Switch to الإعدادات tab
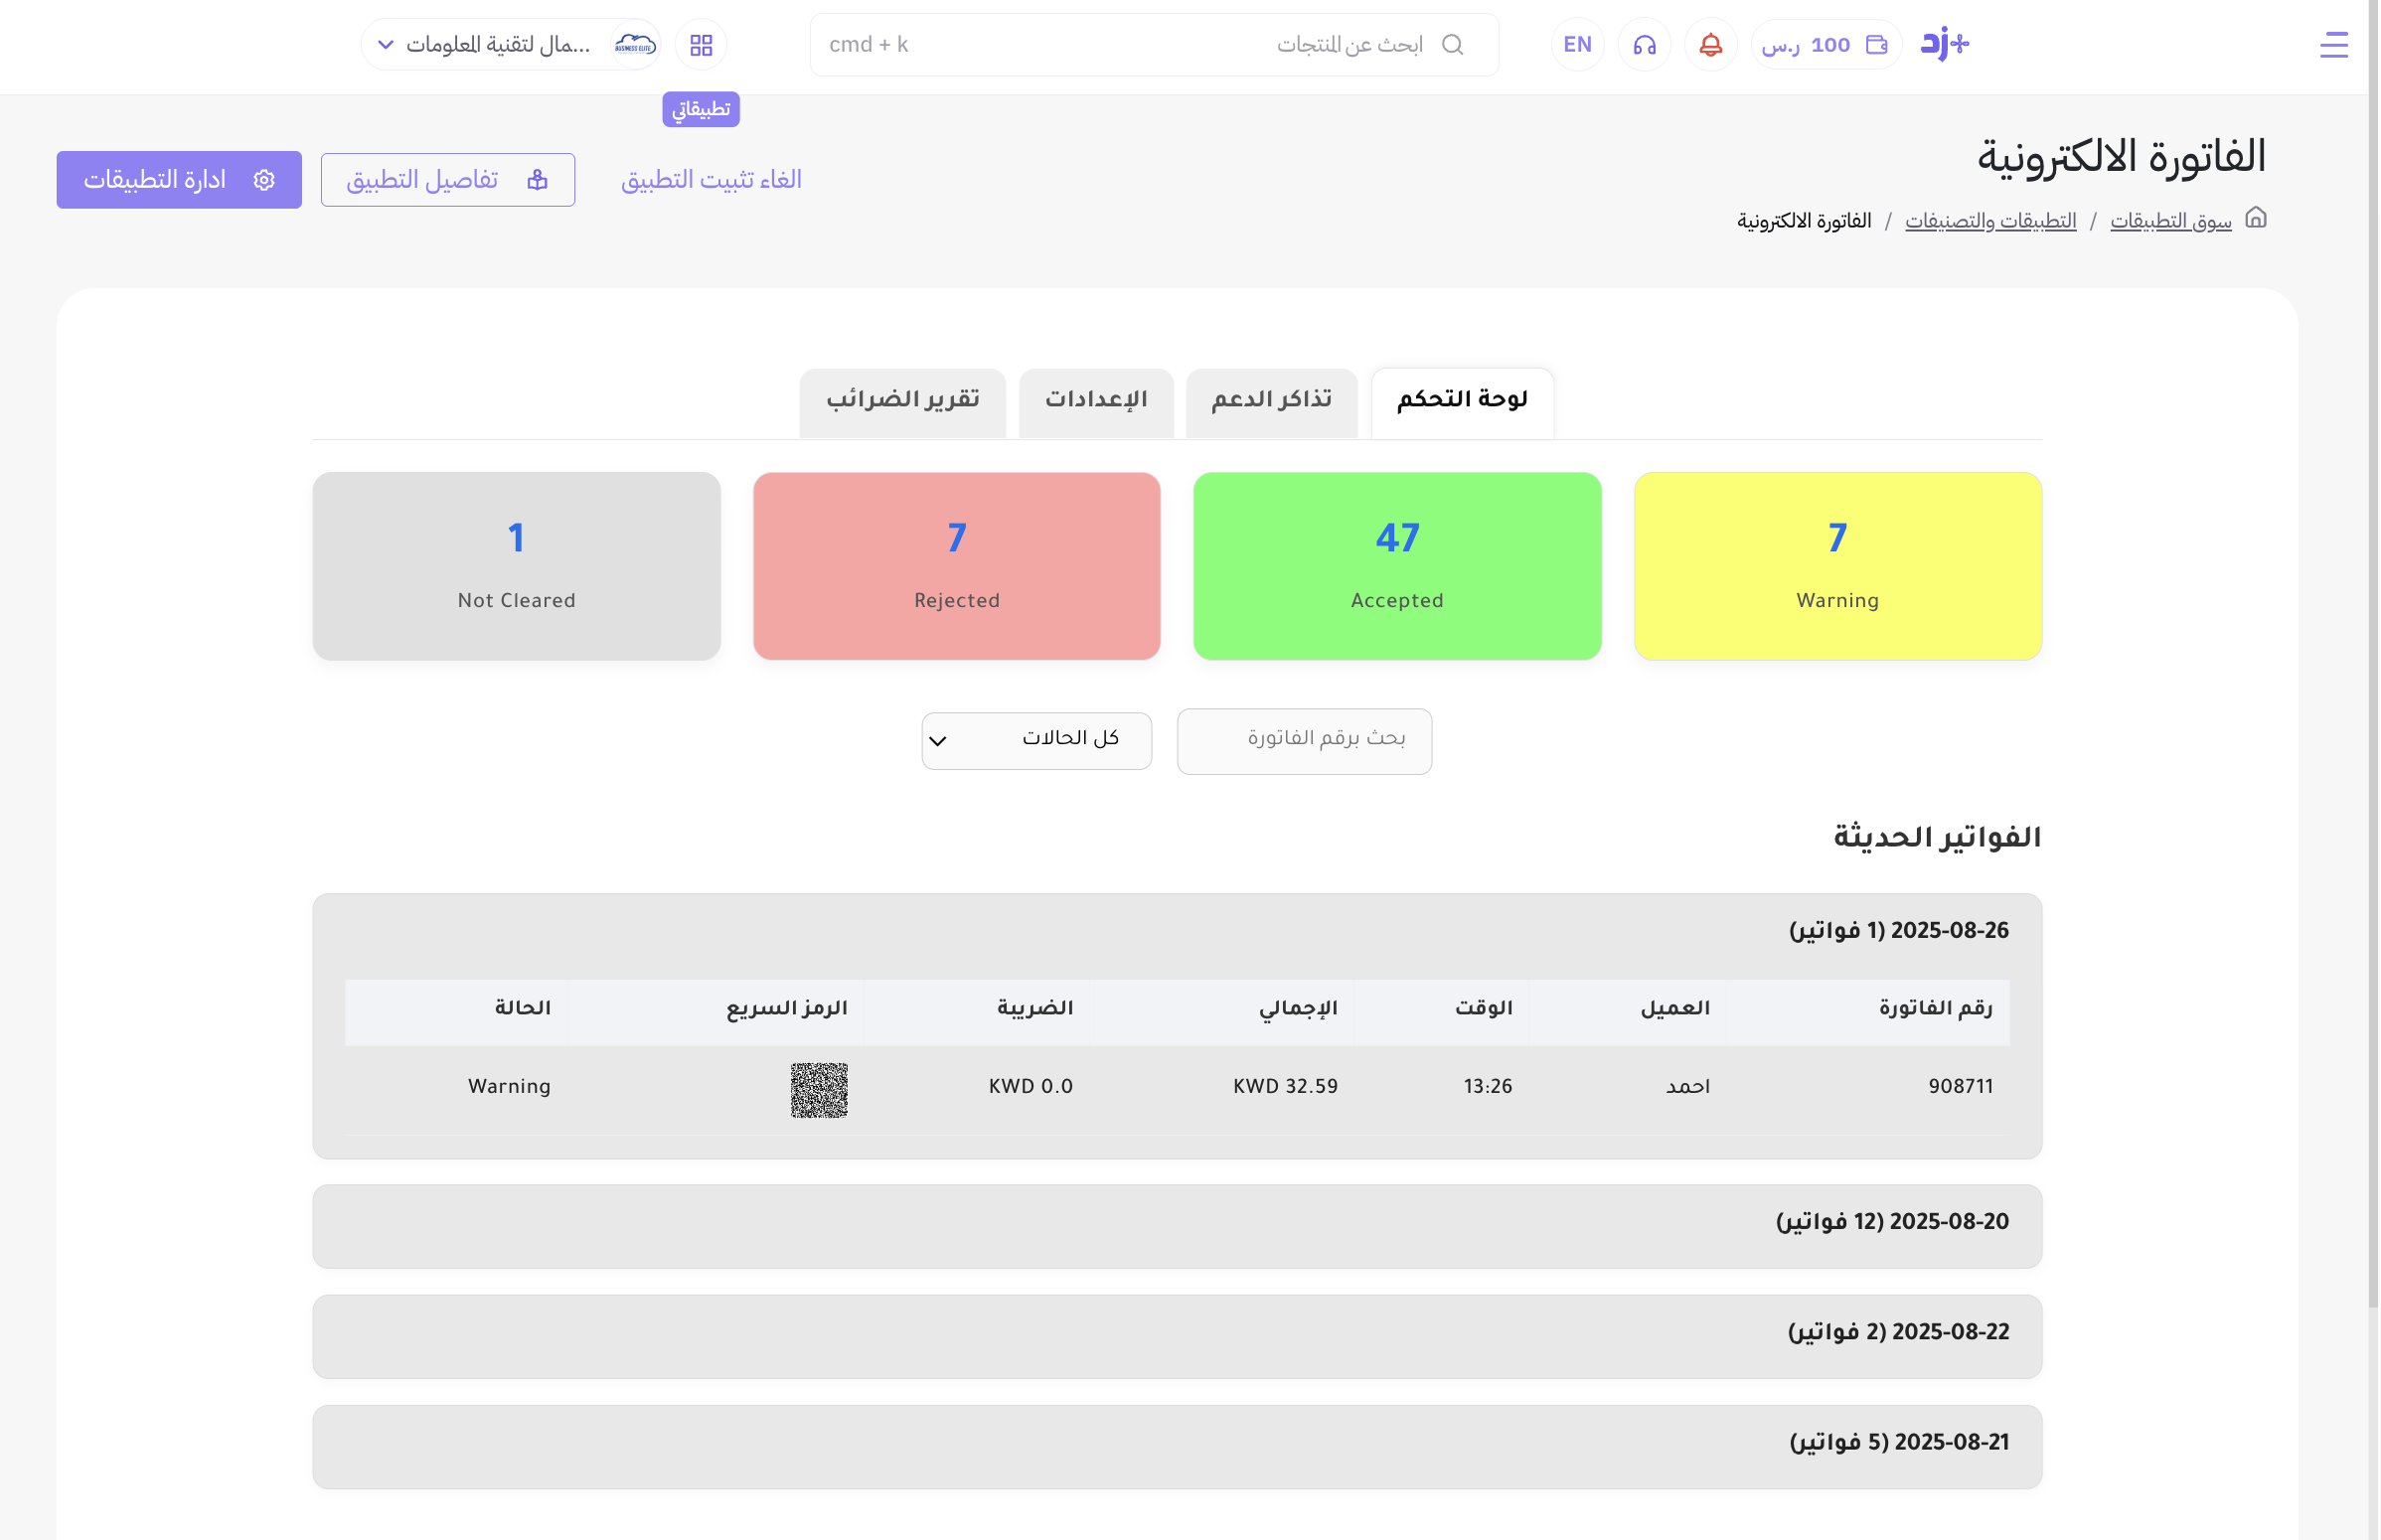 pos(1095,401)
